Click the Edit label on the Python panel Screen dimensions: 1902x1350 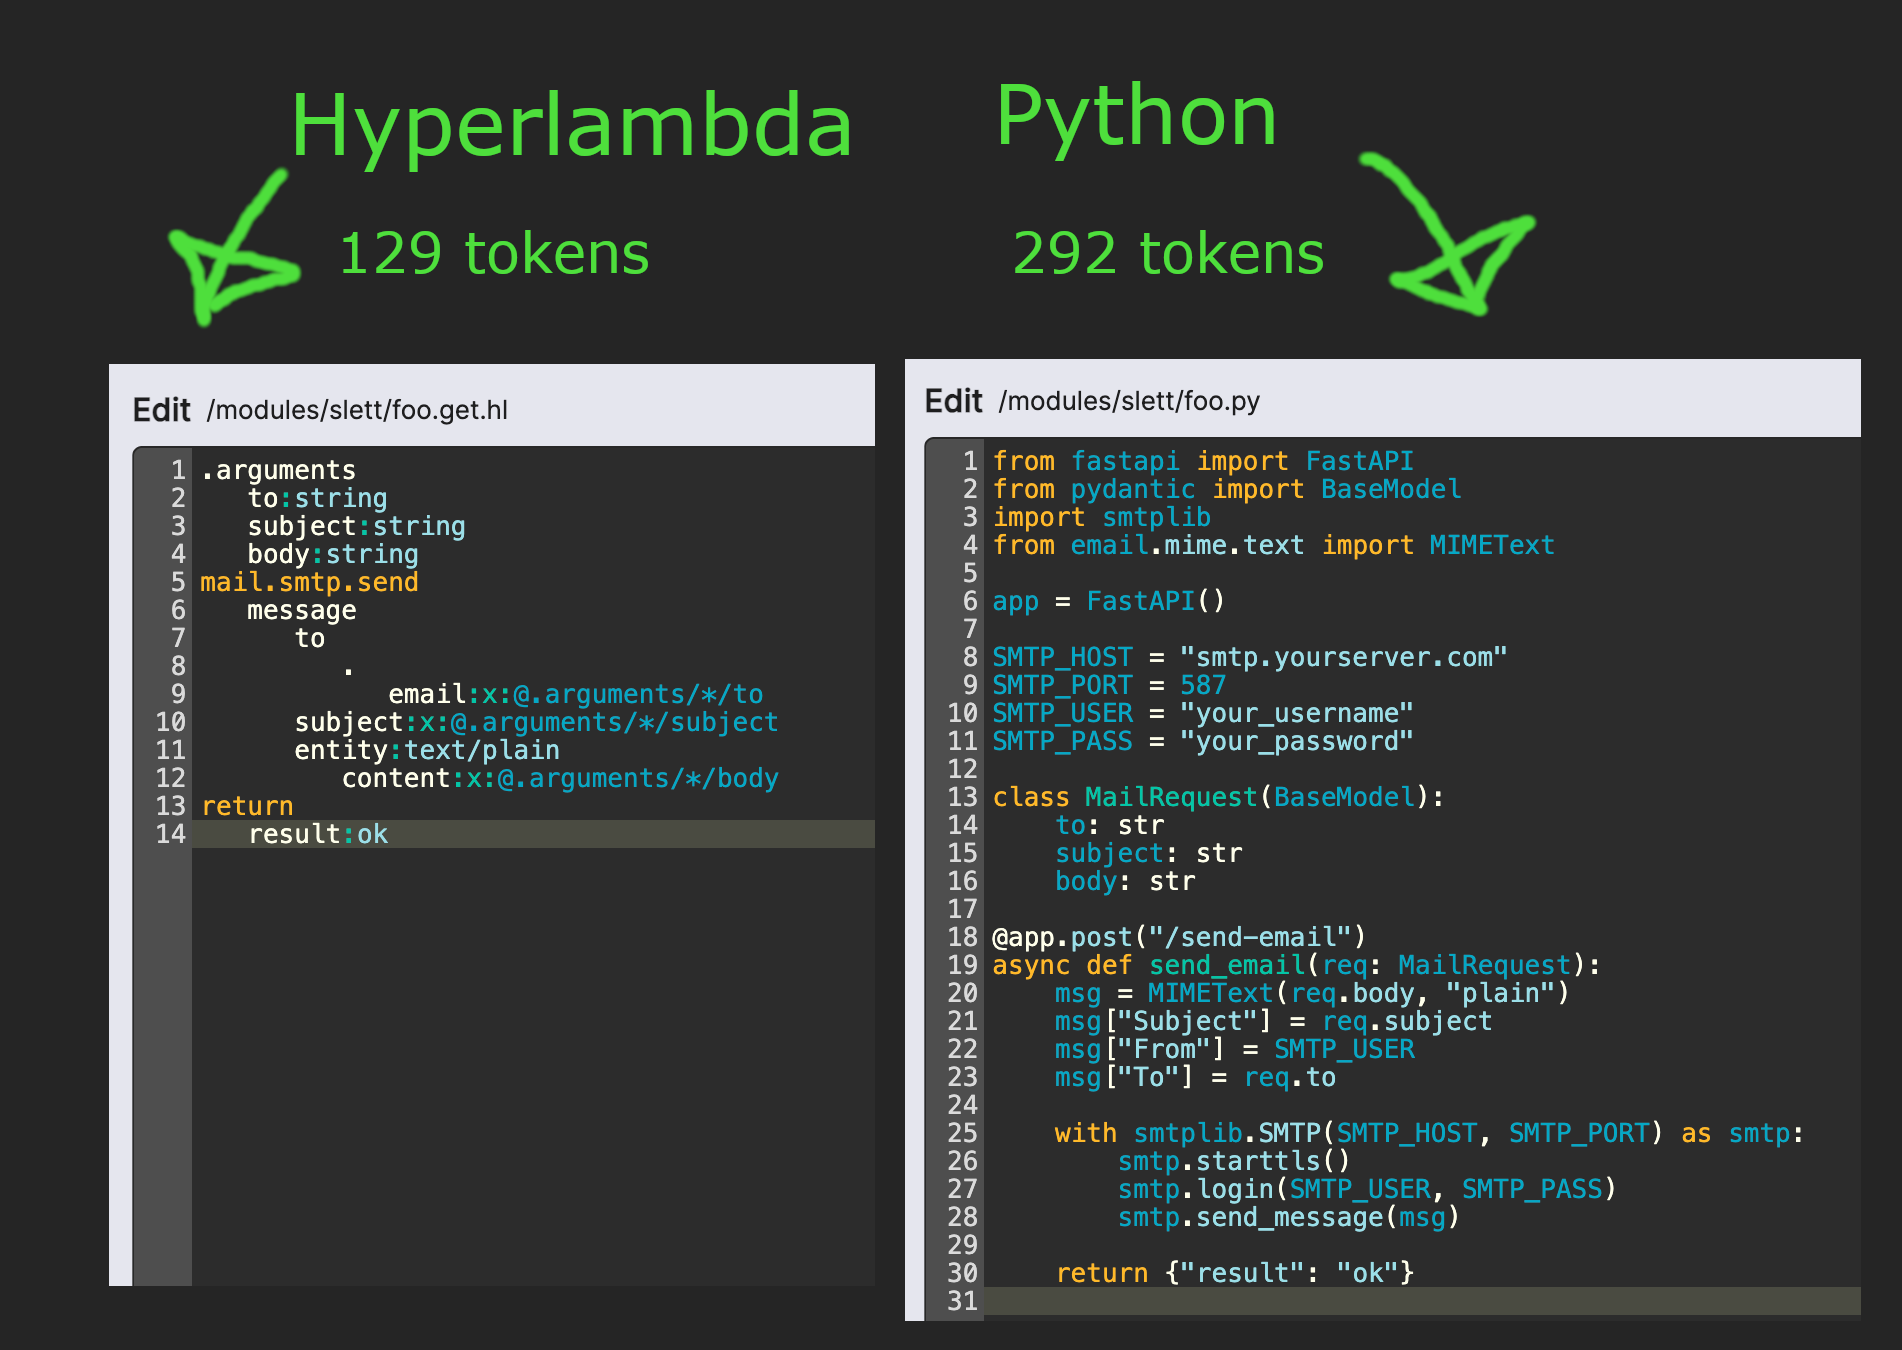click(x=954, y=400)
